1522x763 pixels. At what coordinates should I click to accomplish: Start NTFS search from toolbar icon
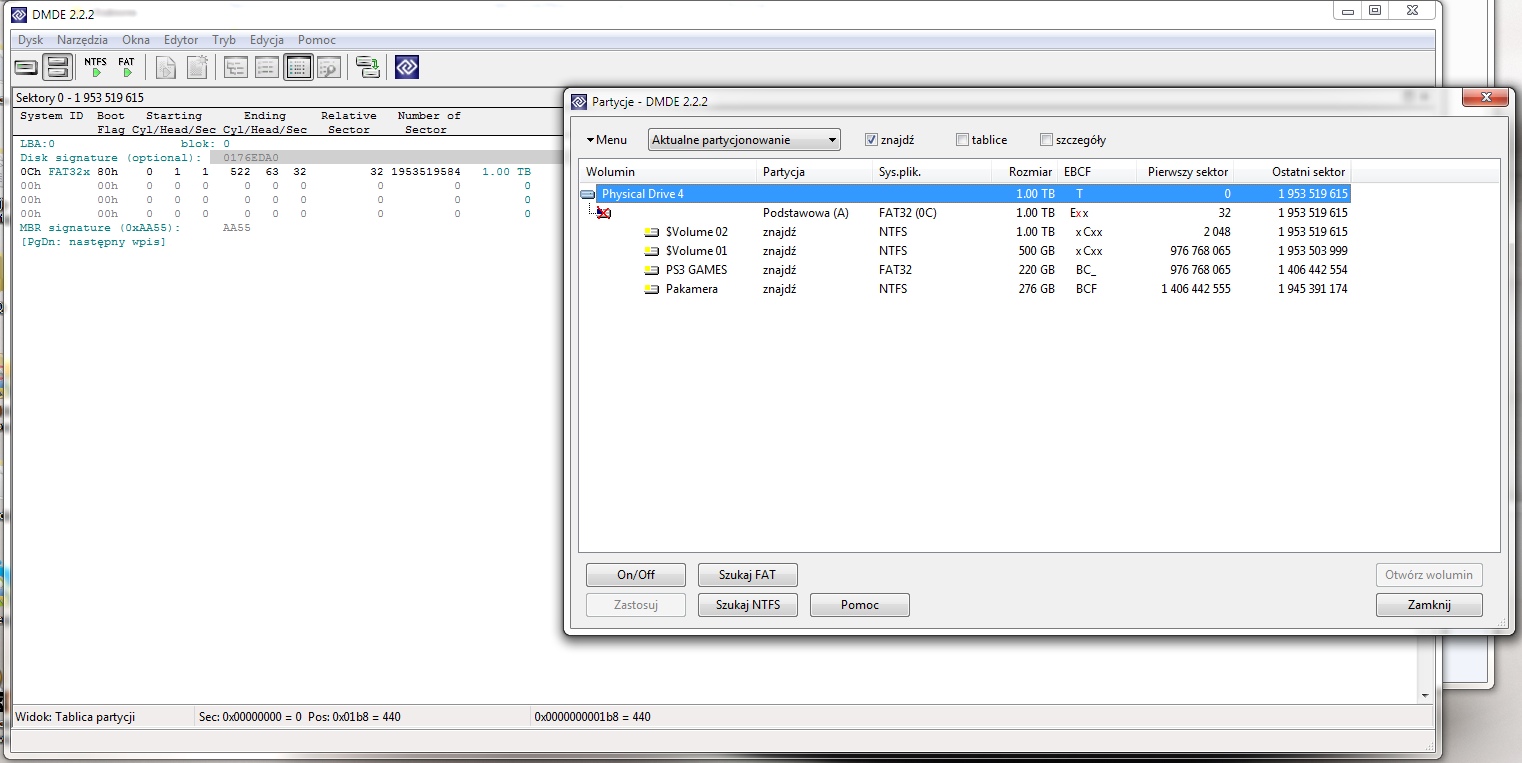(x=95, y=68)
